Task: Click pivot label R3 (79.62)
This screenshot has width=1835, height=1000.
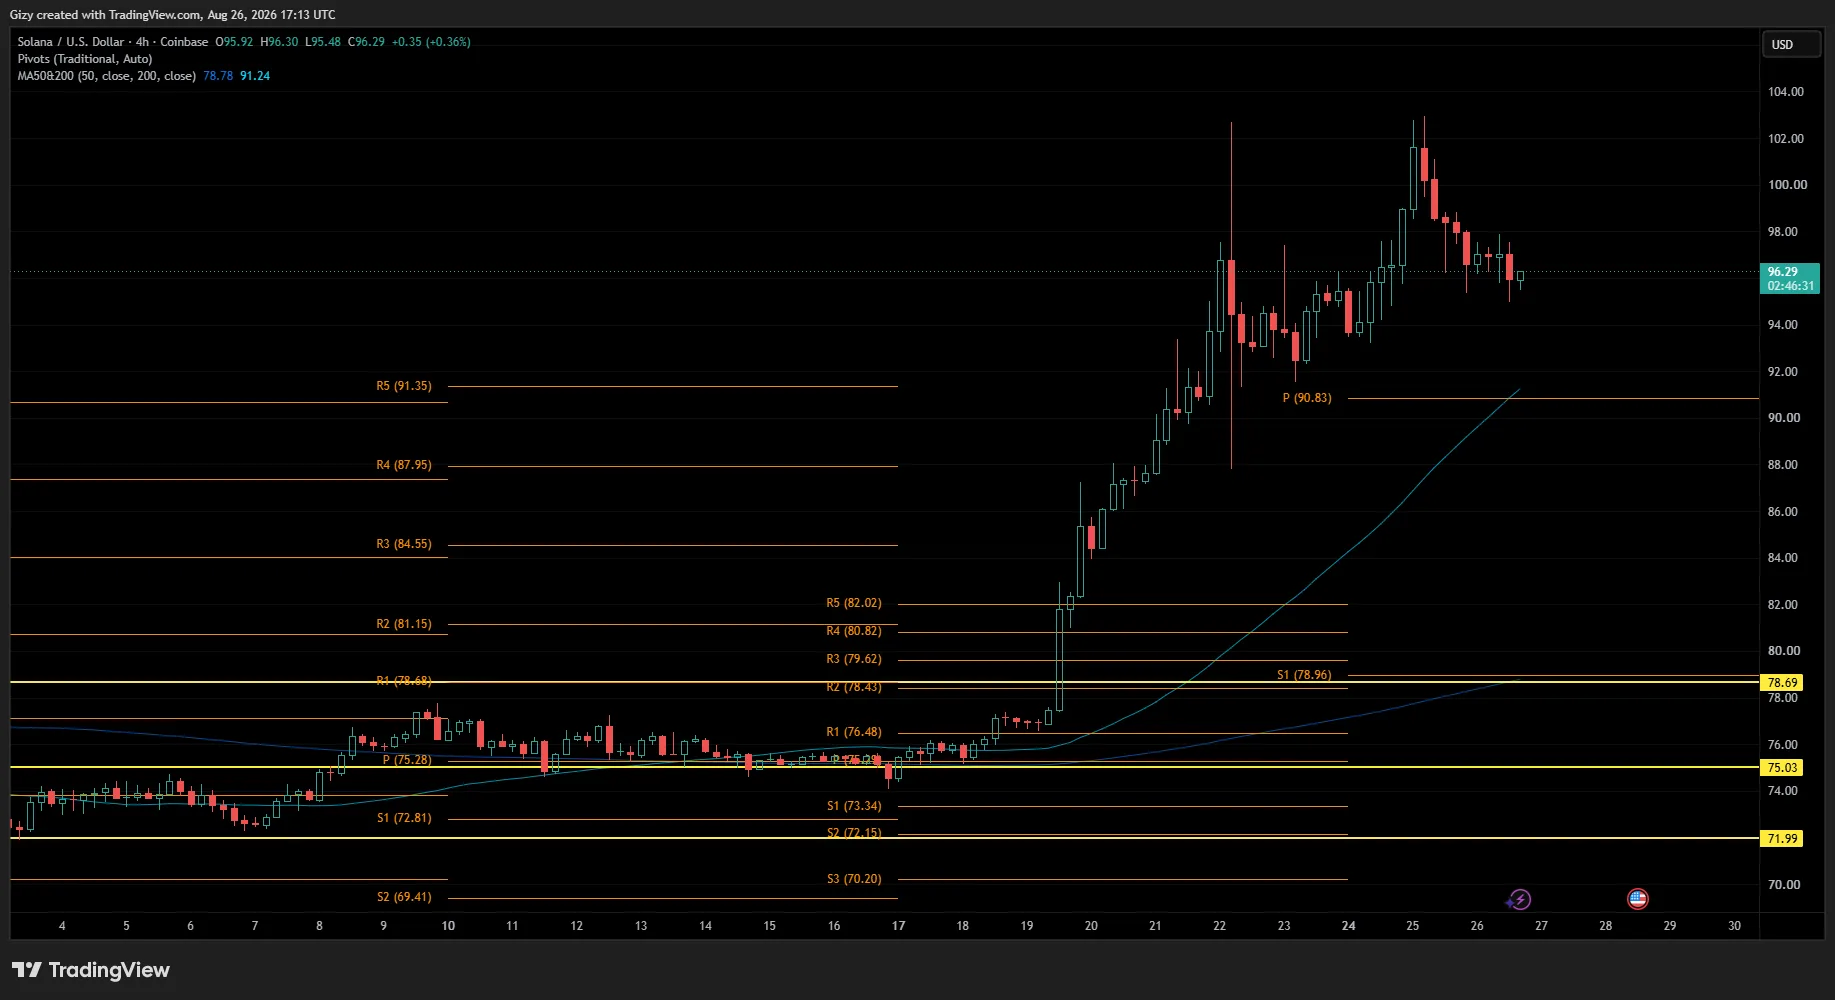Action: point(854,659)
